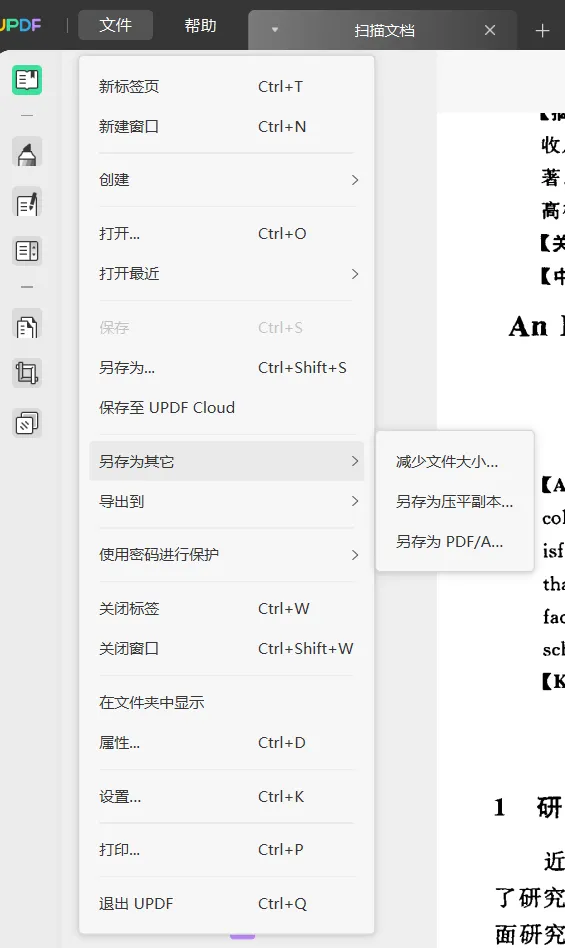This screenshot has height=948, width=565.
Task: Add a new tab with plus icon
Action: [542, 30]
